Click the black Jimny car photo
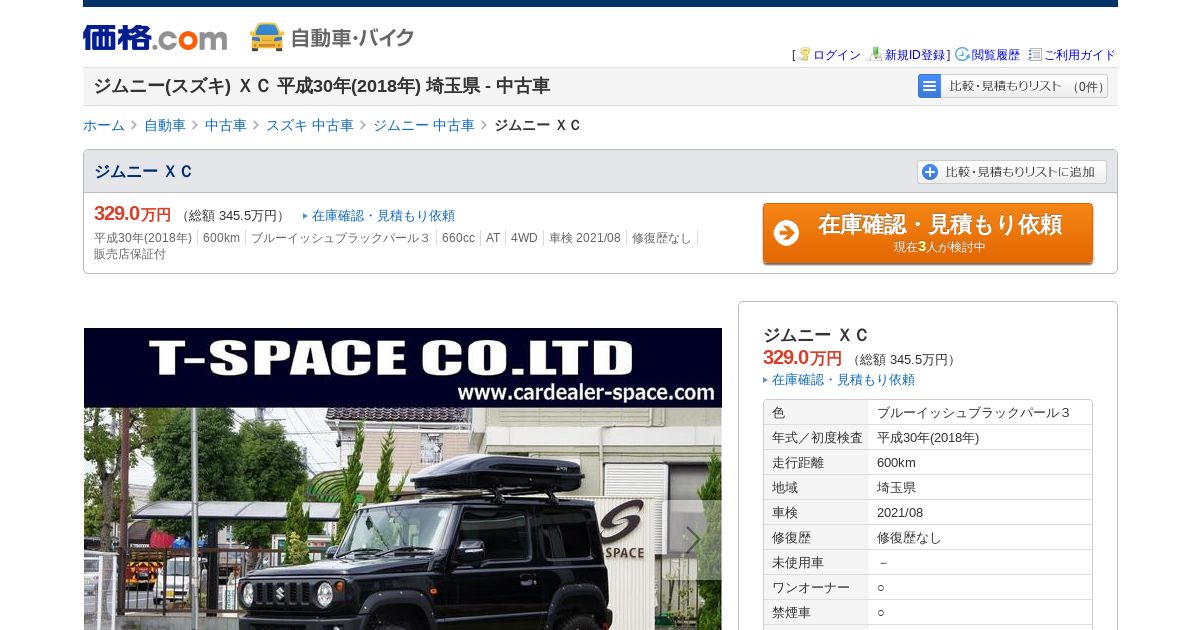 pos(403,518)
